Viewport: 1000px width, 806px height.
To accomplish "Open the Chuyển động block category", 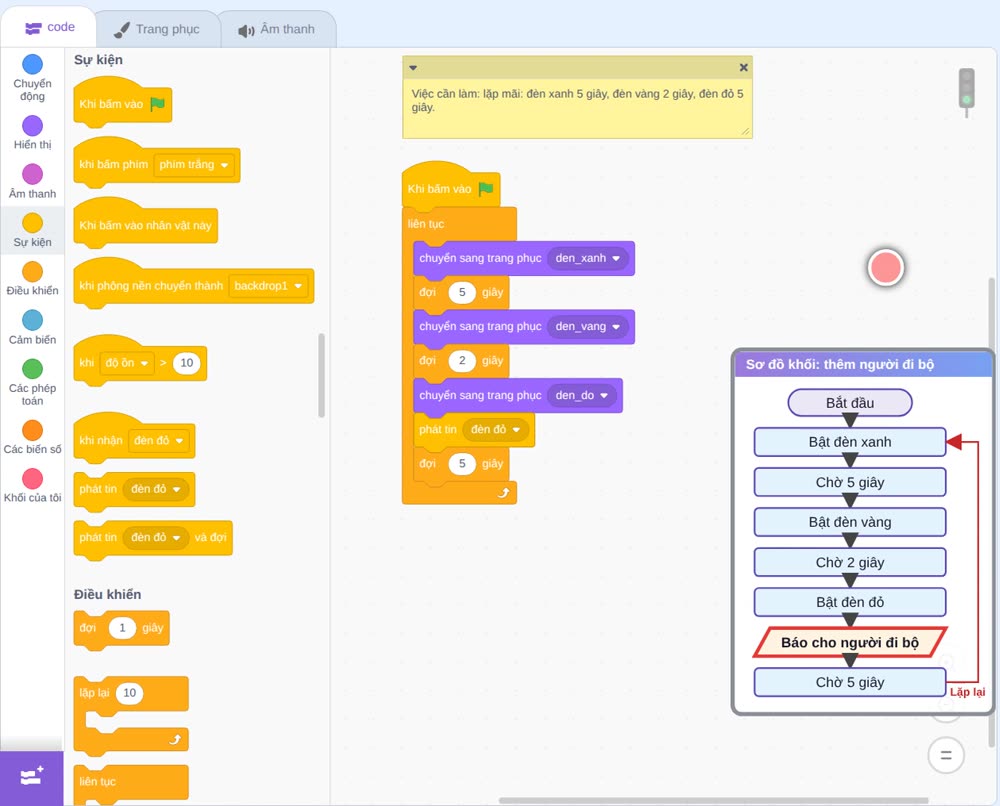I will click(33, 77).
